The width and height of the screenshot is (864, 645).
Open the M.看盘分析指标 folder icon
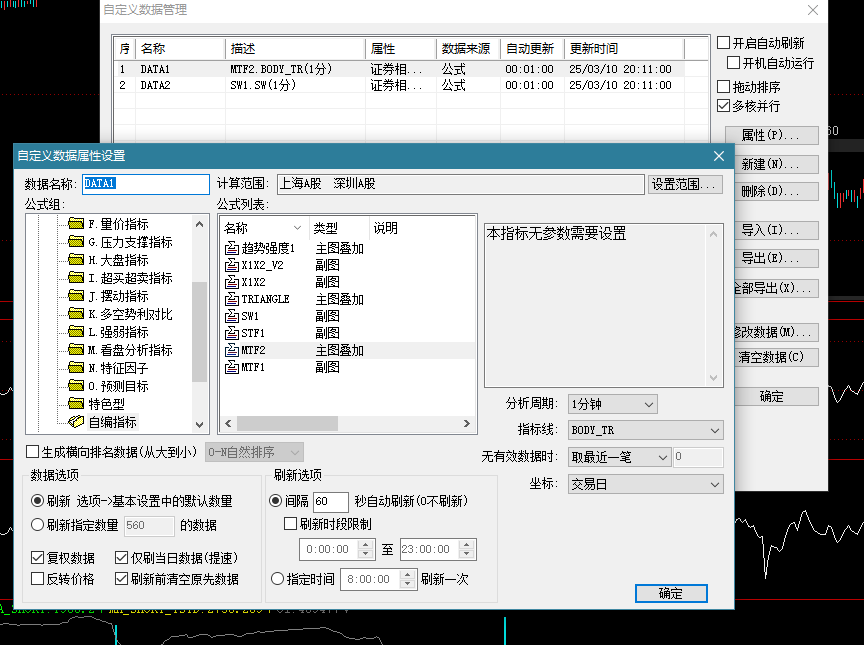(x=76, y=350)
